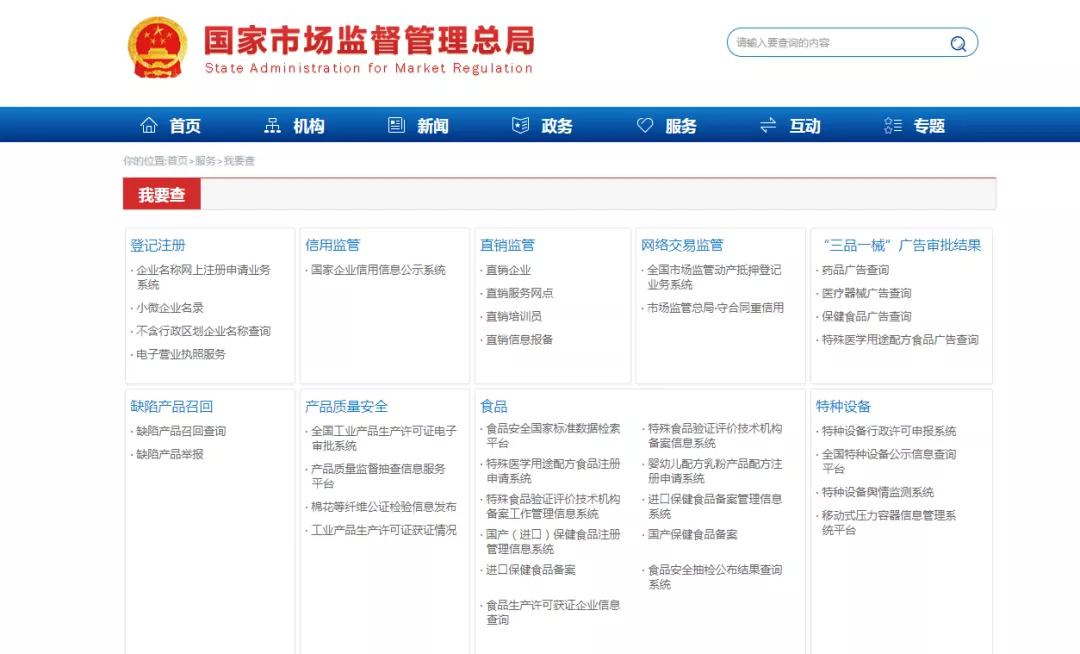The width and height of the screenshot is (1080, 654).
Task: Open 全国市场监管动产抵押登记业务系统 link
Action: point(714,277)
